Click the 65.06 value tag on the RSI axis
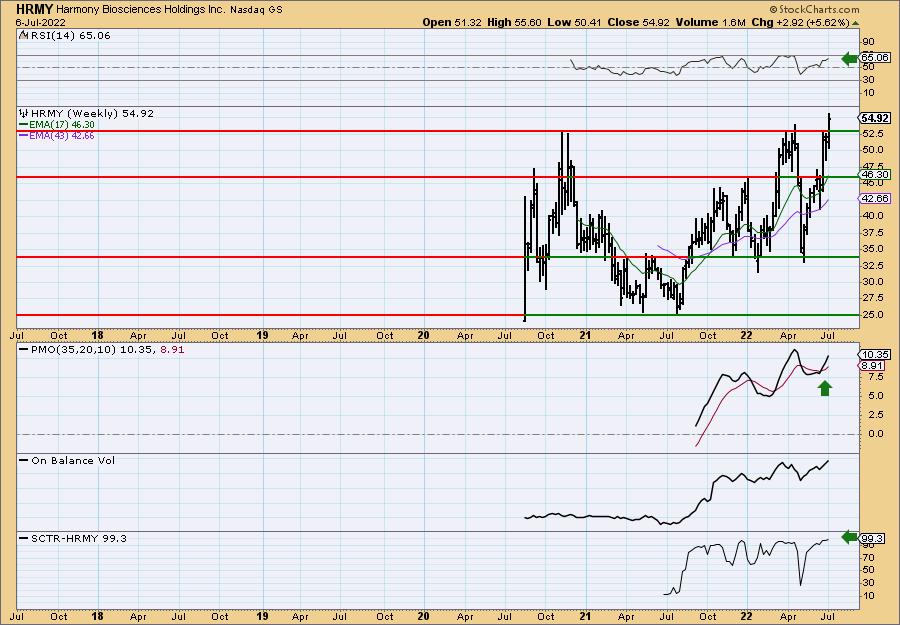Image resolution: width=900 pixels, height=625 pixels. coord(875,57)
